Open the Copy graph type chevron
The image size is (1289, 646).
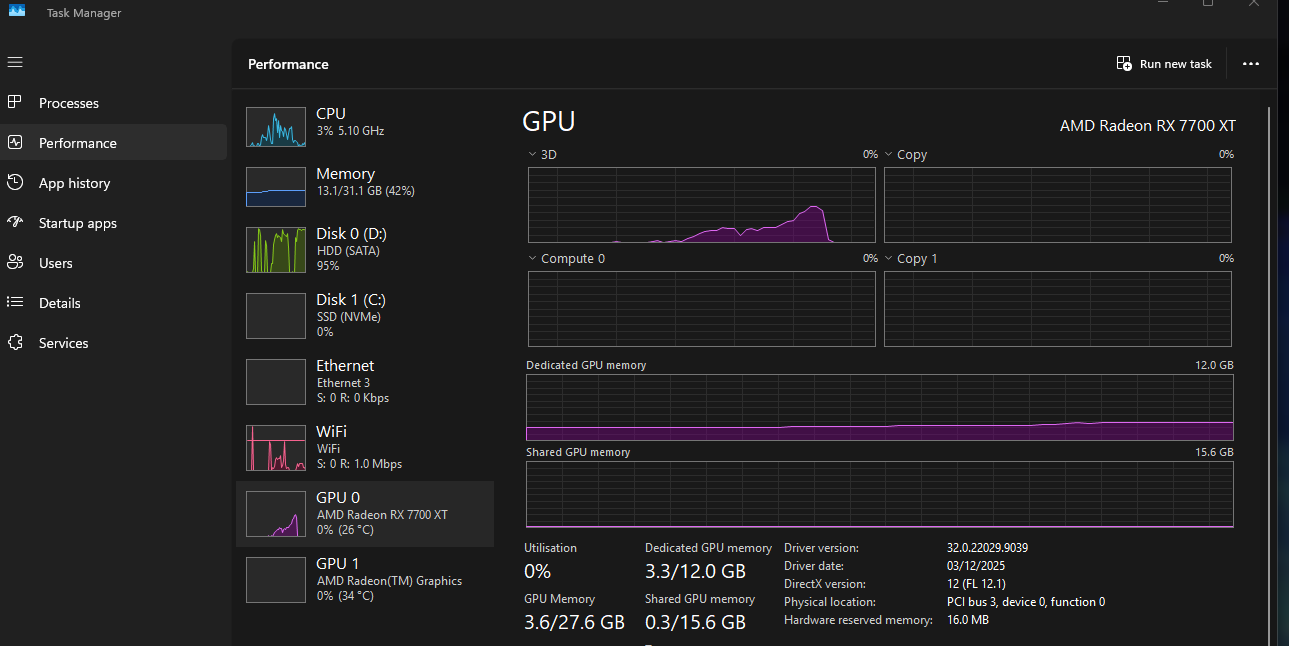tap(887, 153)
